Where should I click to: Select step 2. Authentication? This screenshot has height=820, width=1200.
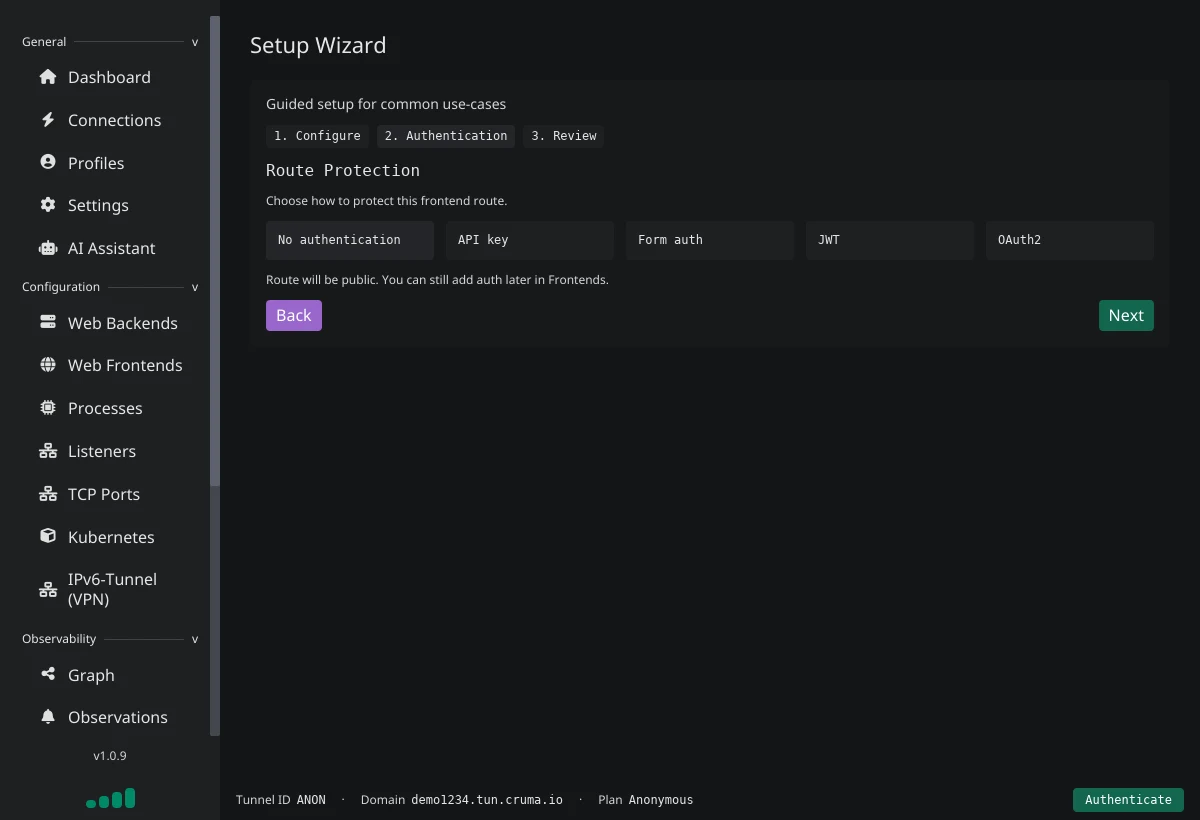[446, 136]
